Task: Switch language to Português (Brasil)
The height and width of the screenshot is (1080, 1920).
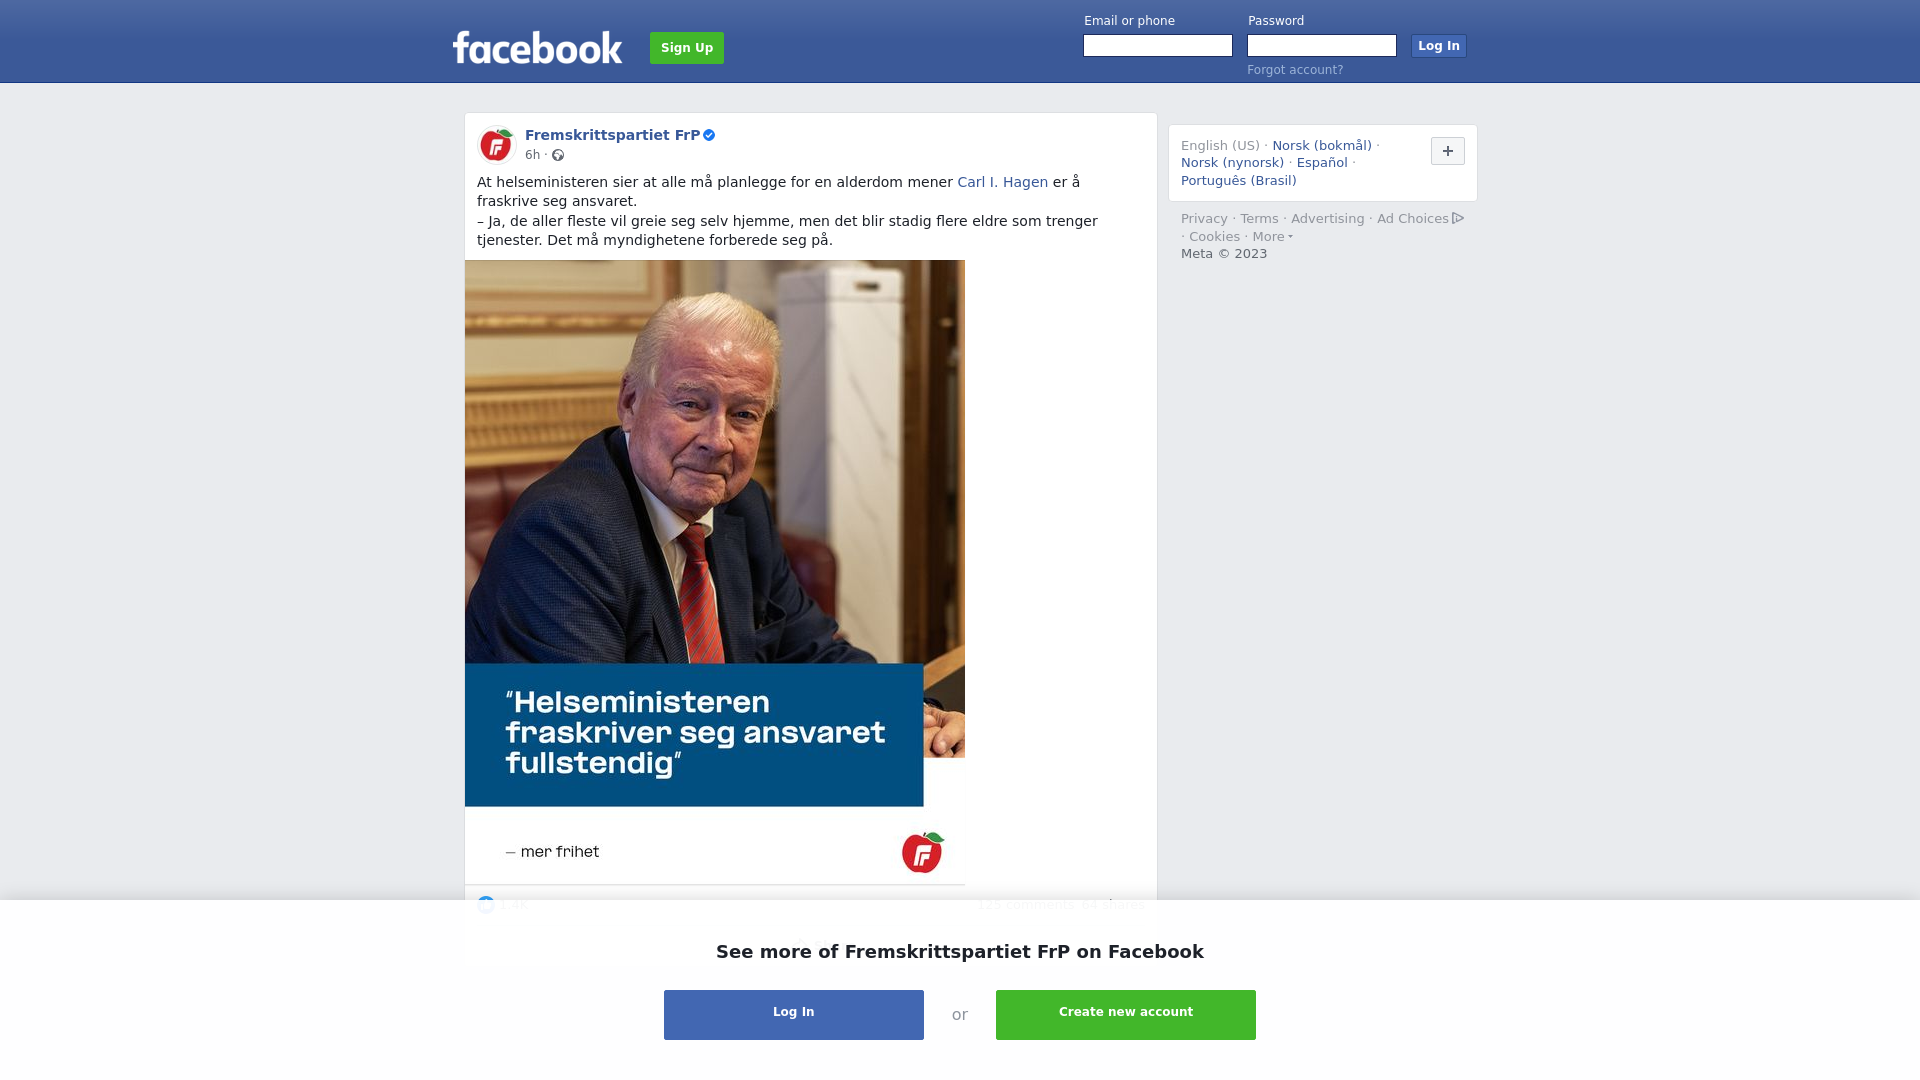Action: tap(1238, 181)
